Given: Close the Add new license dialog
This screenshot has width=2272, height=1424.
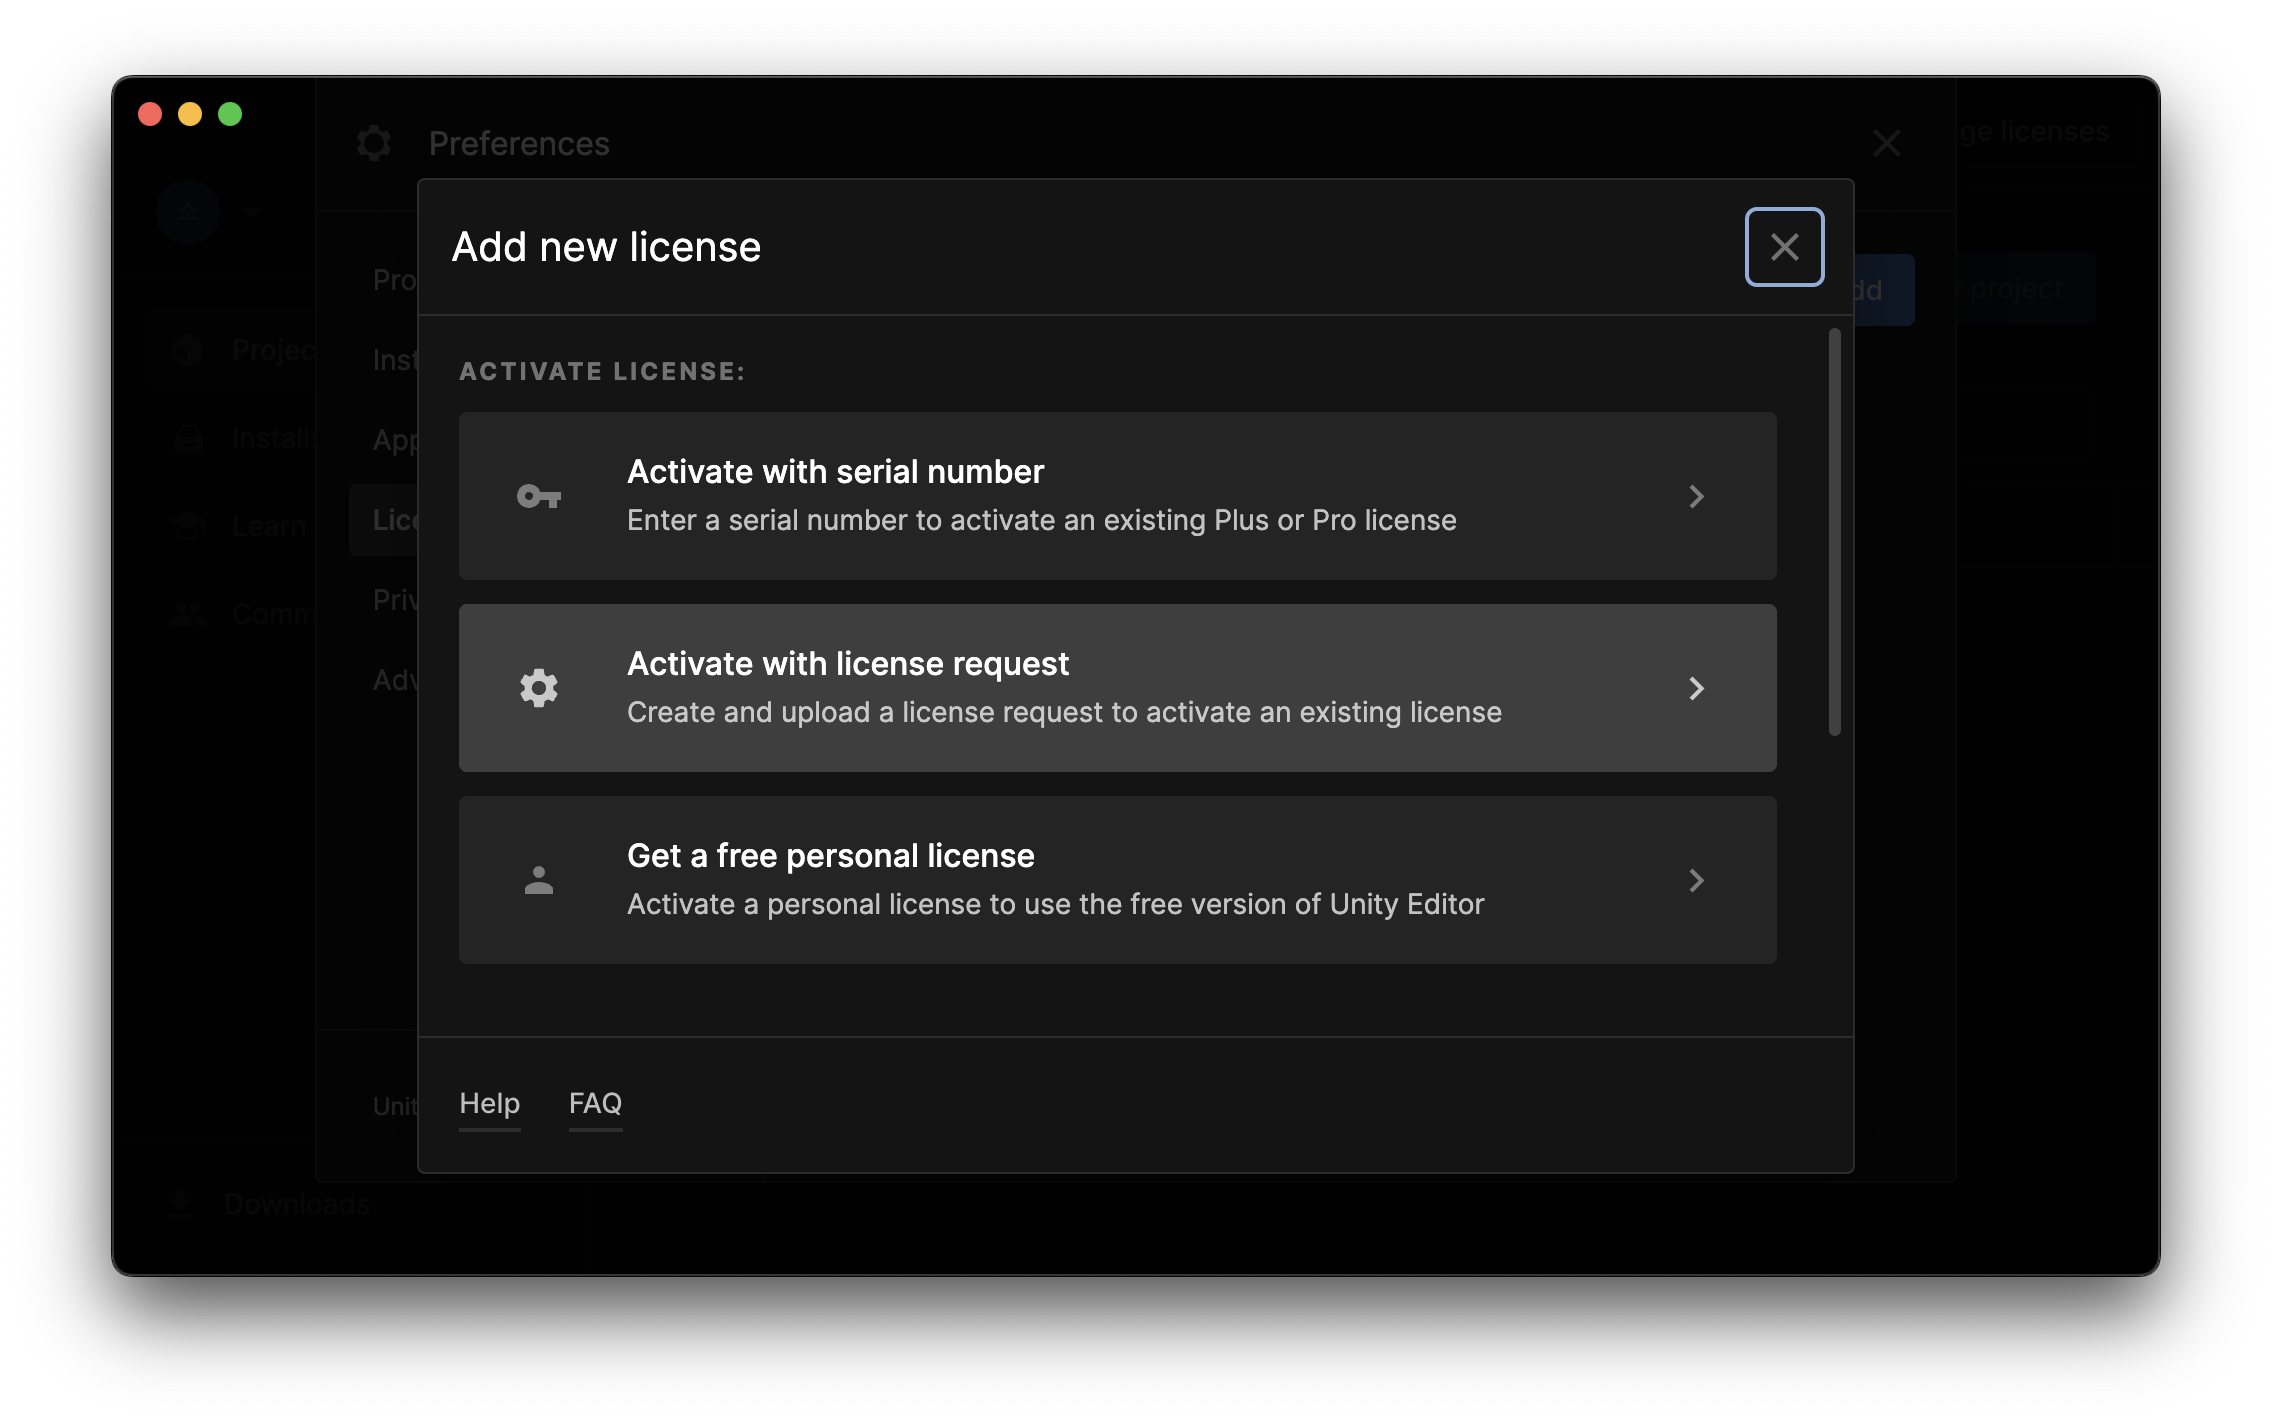Looking at the screenshot, I should tap(1784, 247).
